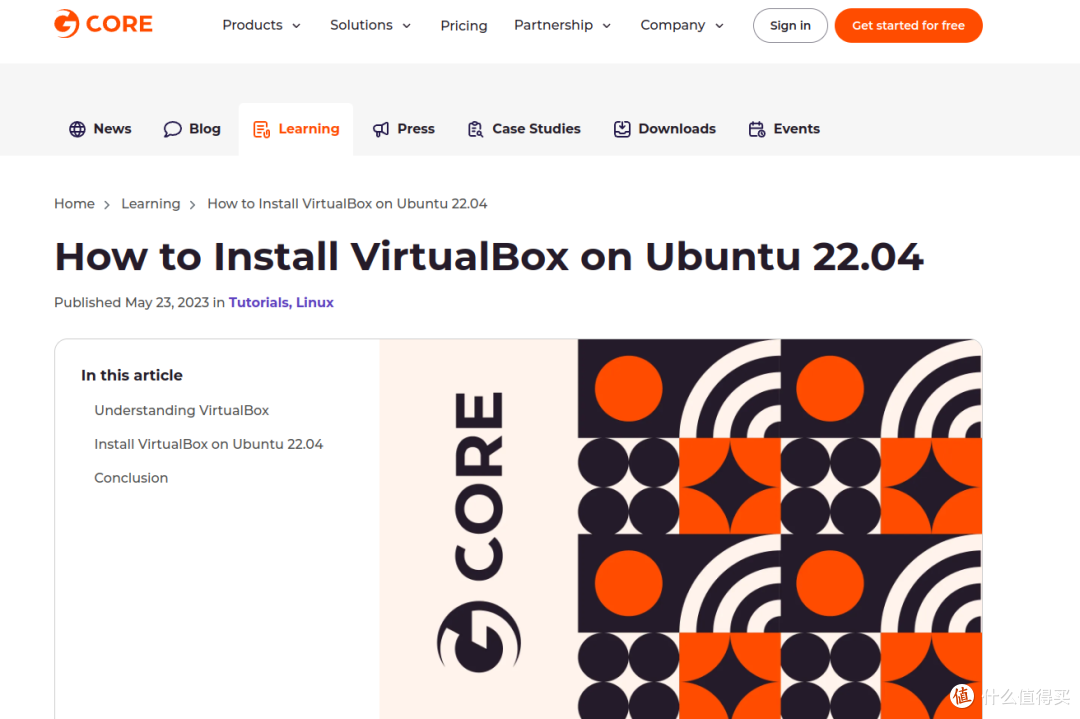Jump to Install VirtualBox on Ubuntu 22.04 section
1080x719 pixels.
(x=209, y=444)
